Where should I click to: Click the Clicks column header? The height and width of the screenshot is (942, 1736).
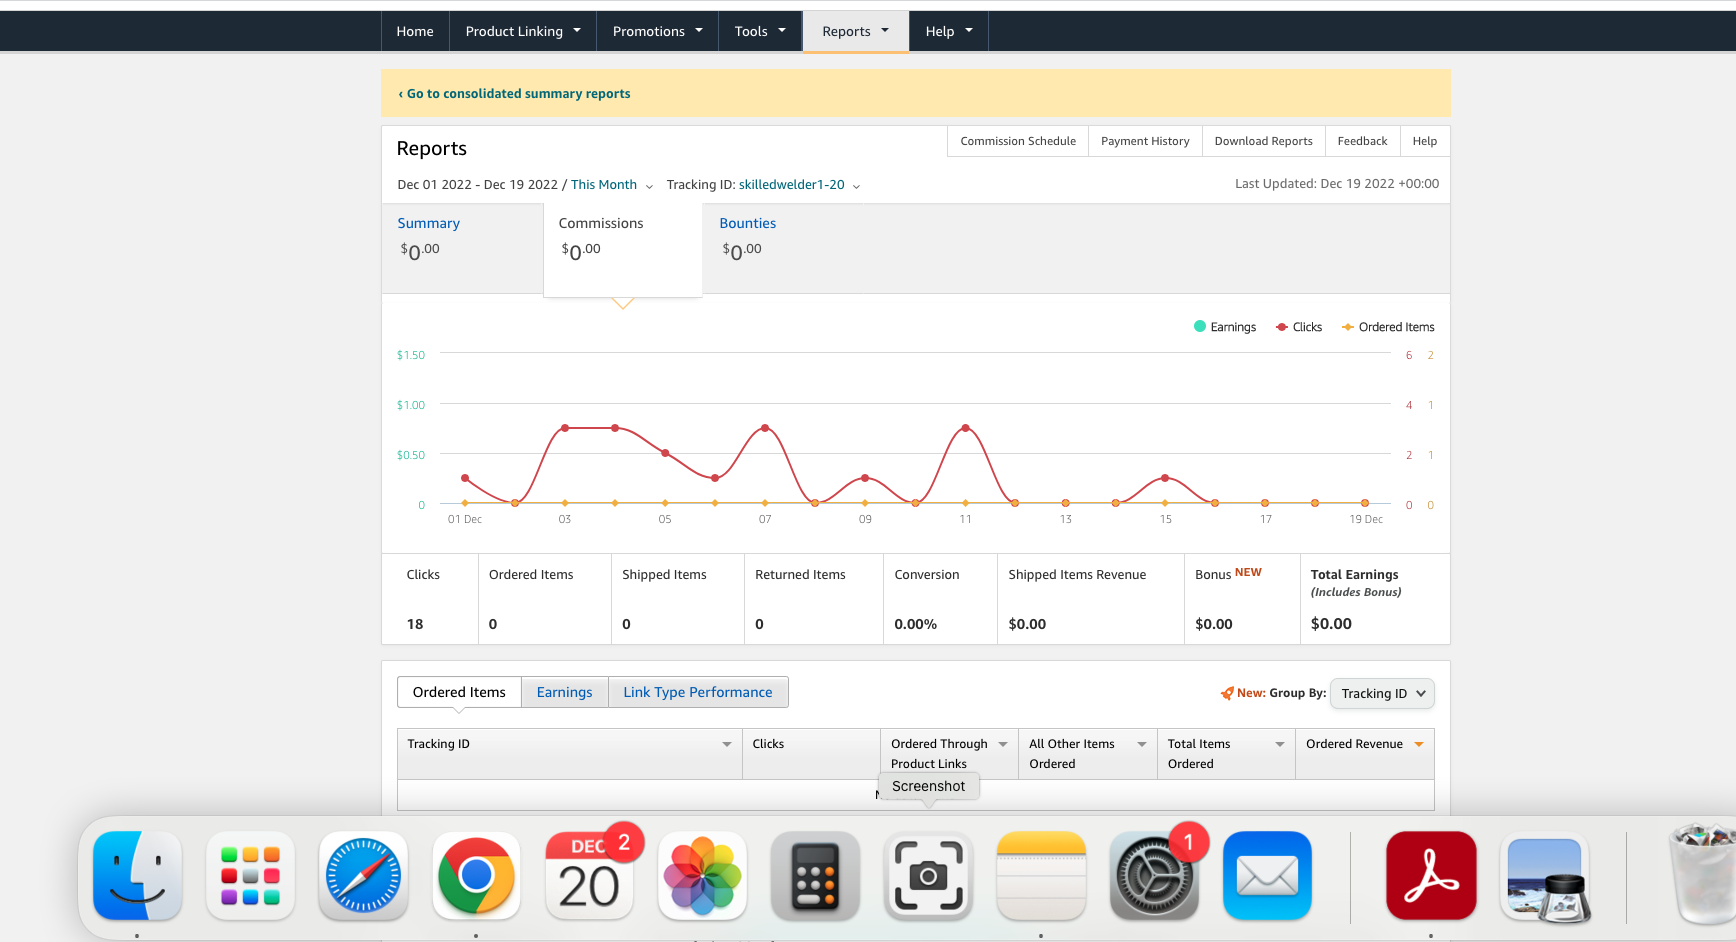pos(811,754)
